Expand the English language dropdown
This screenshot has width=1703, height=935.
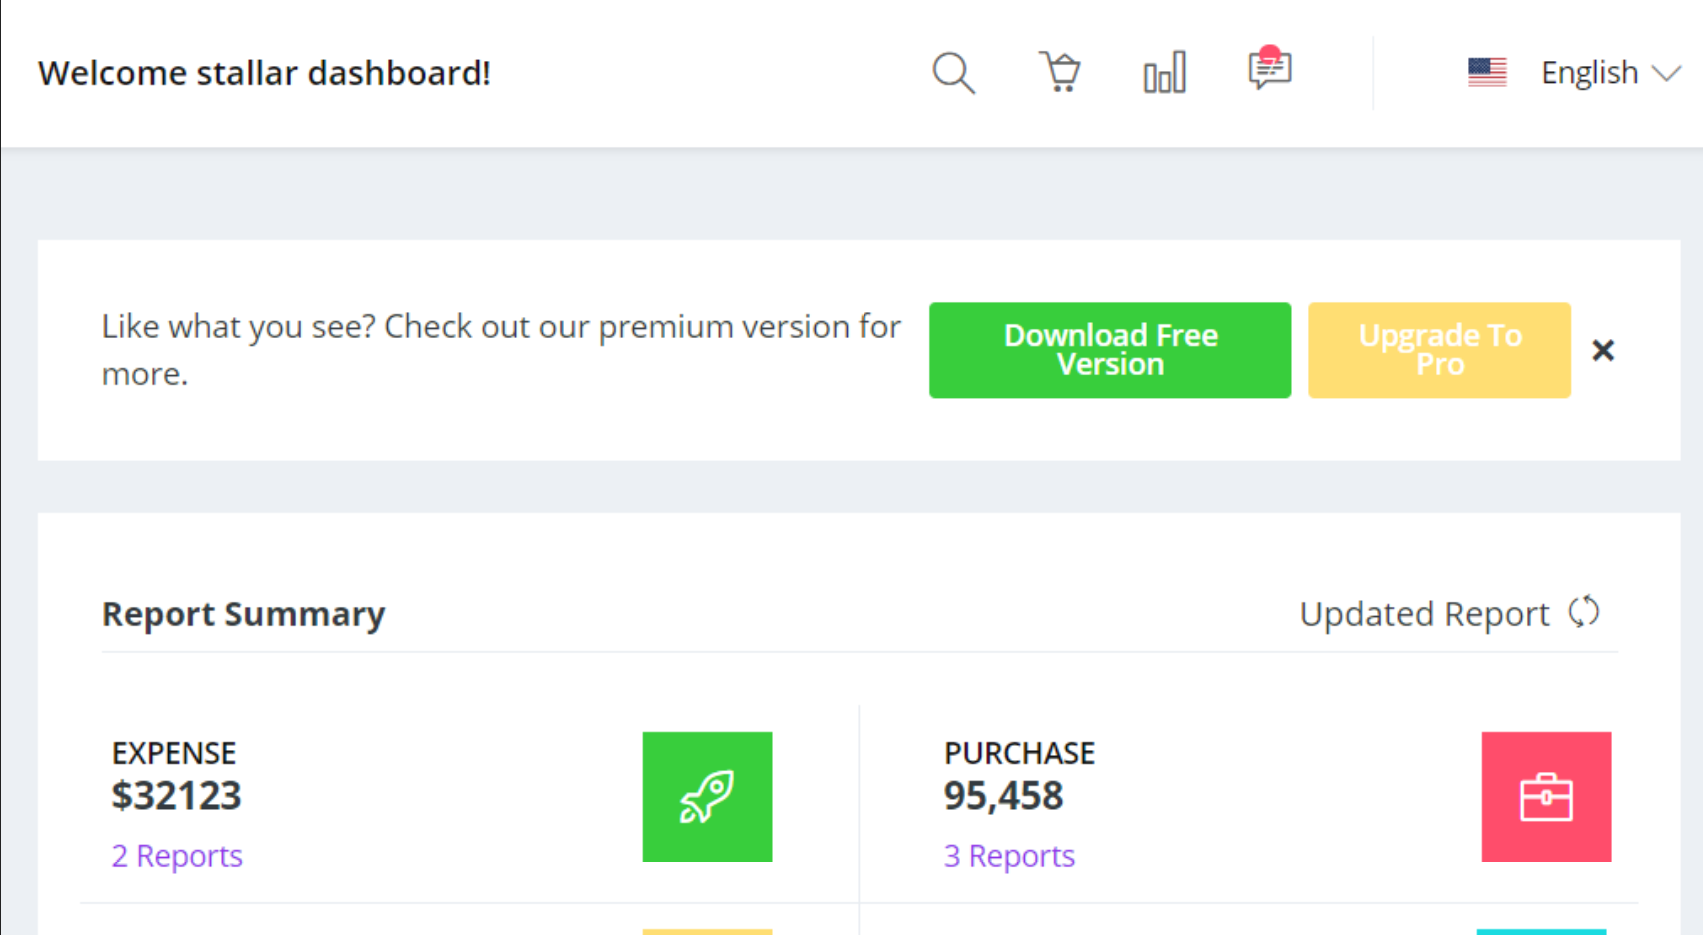pyautogui.click(x=1589, y=73)
